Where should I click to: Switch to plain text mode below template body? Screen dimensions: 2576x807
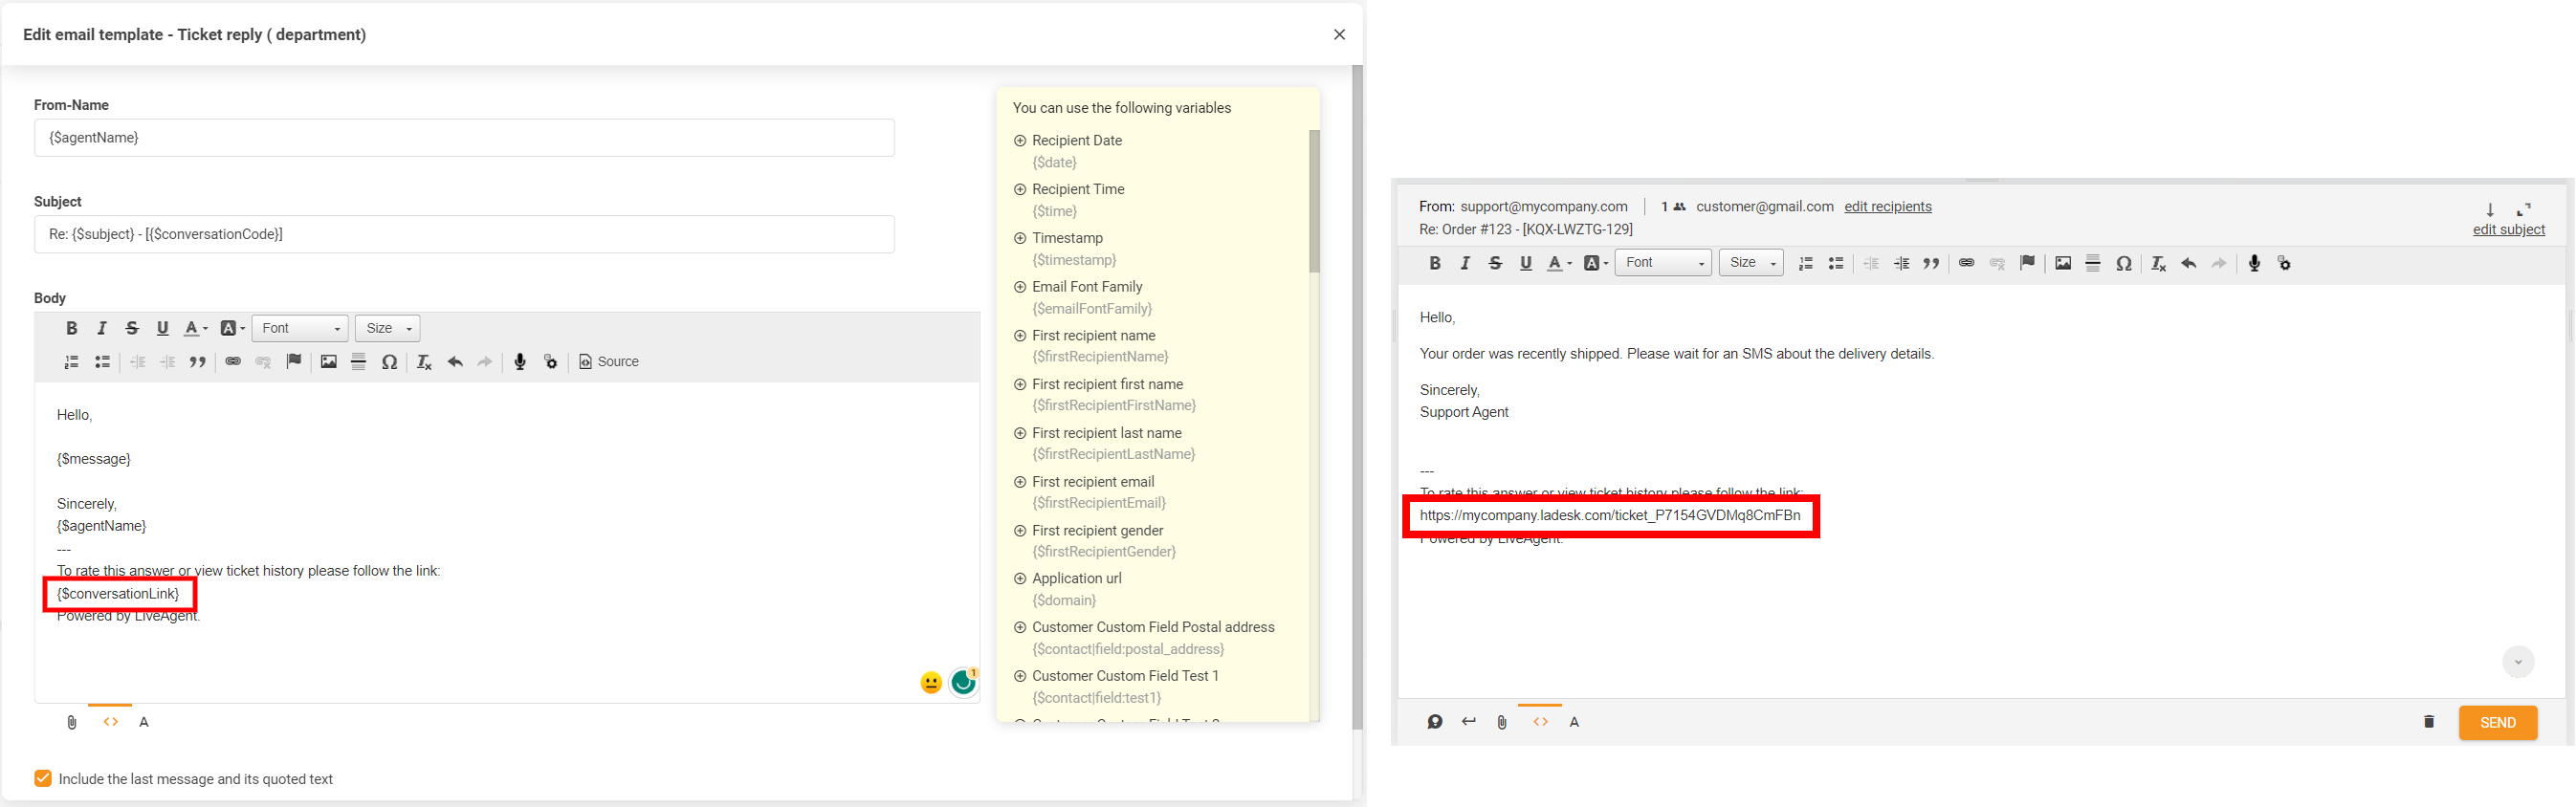tap(144, 722)
